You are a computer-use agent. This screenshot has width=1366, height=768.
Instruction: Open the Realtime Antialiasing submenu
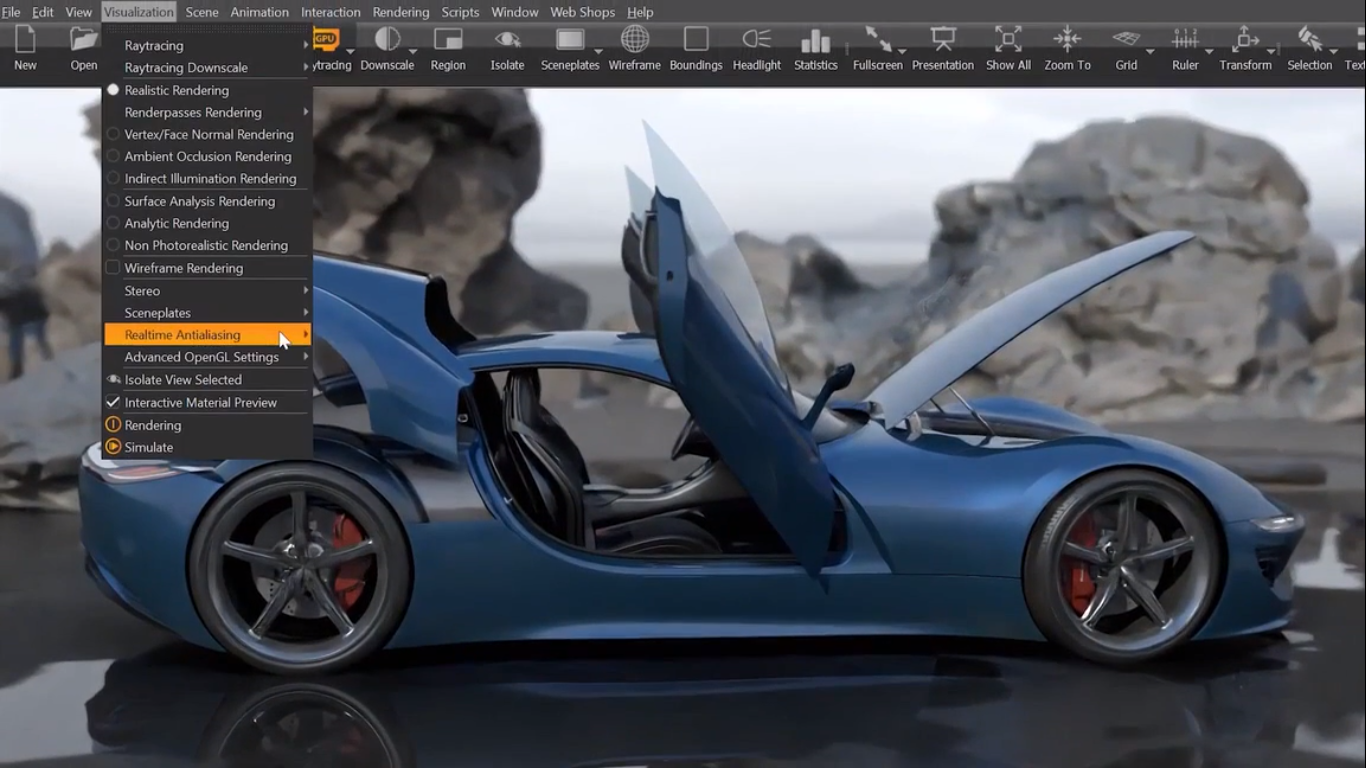click(208, 335)
